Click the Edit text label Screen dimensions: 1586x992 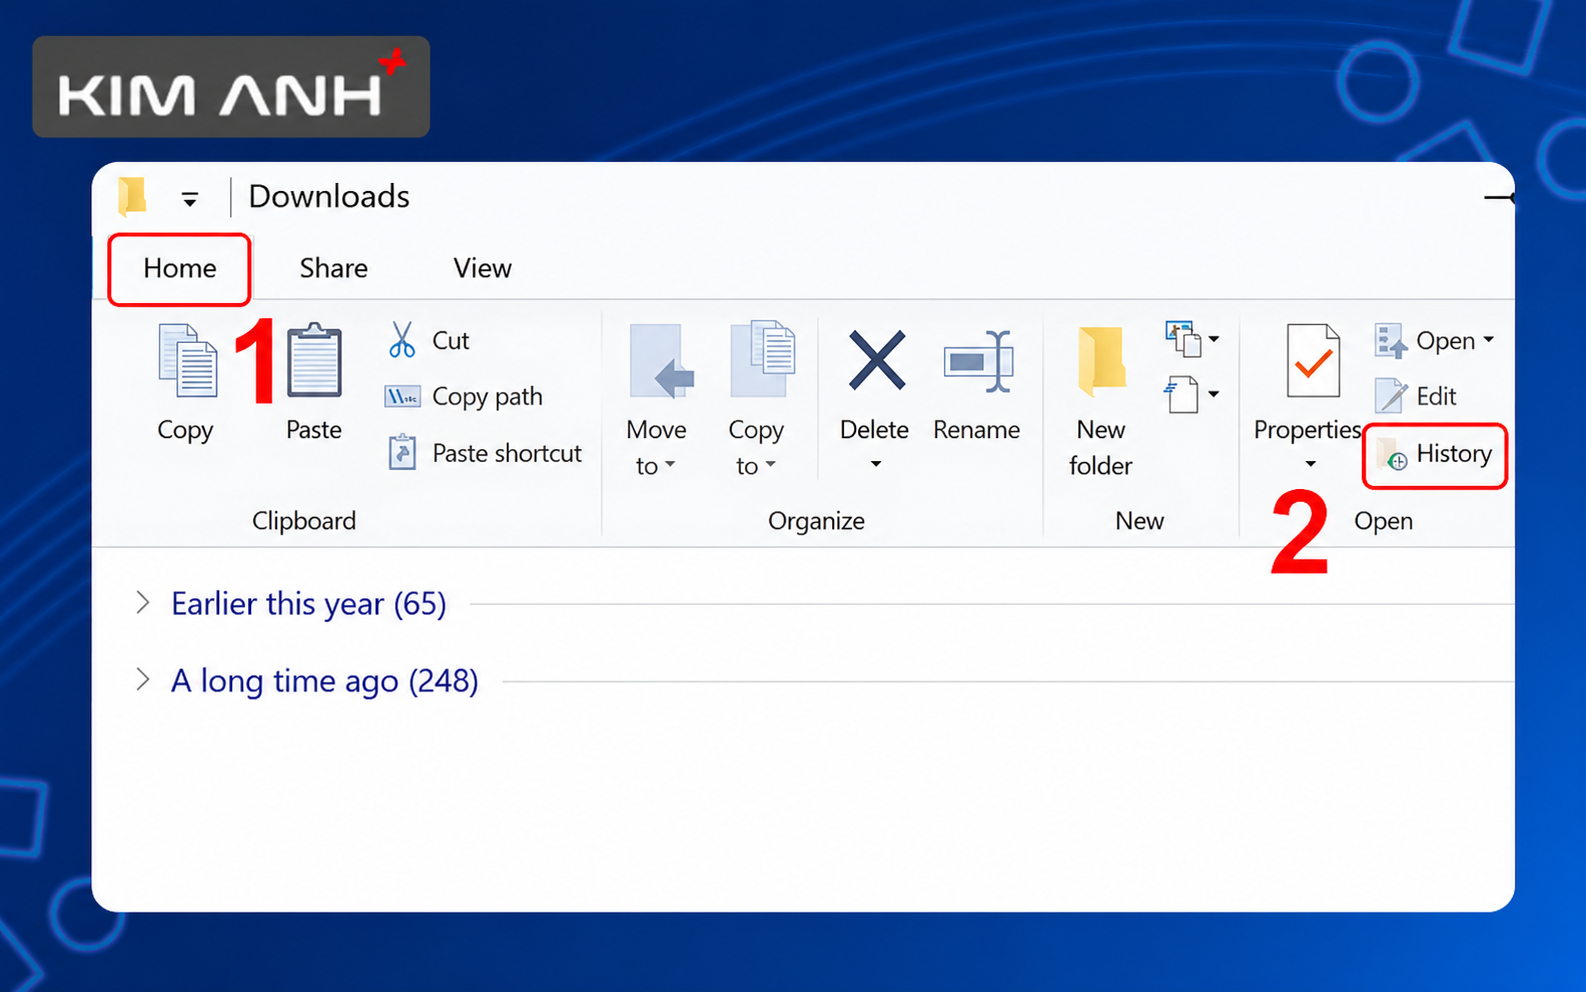(1437, 397)
